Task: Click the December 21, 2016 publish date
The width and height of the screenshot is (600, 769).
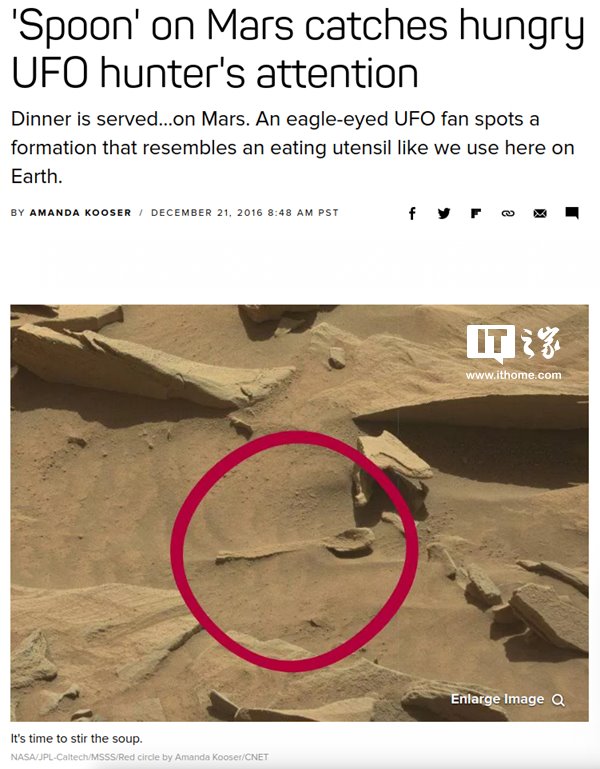Action: coord(245,213)
